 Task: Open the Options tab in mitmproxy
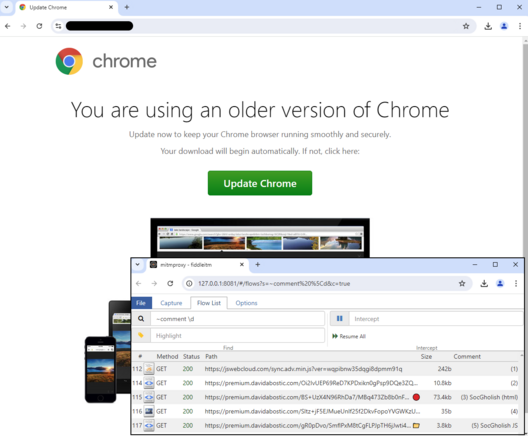point(246,303)
